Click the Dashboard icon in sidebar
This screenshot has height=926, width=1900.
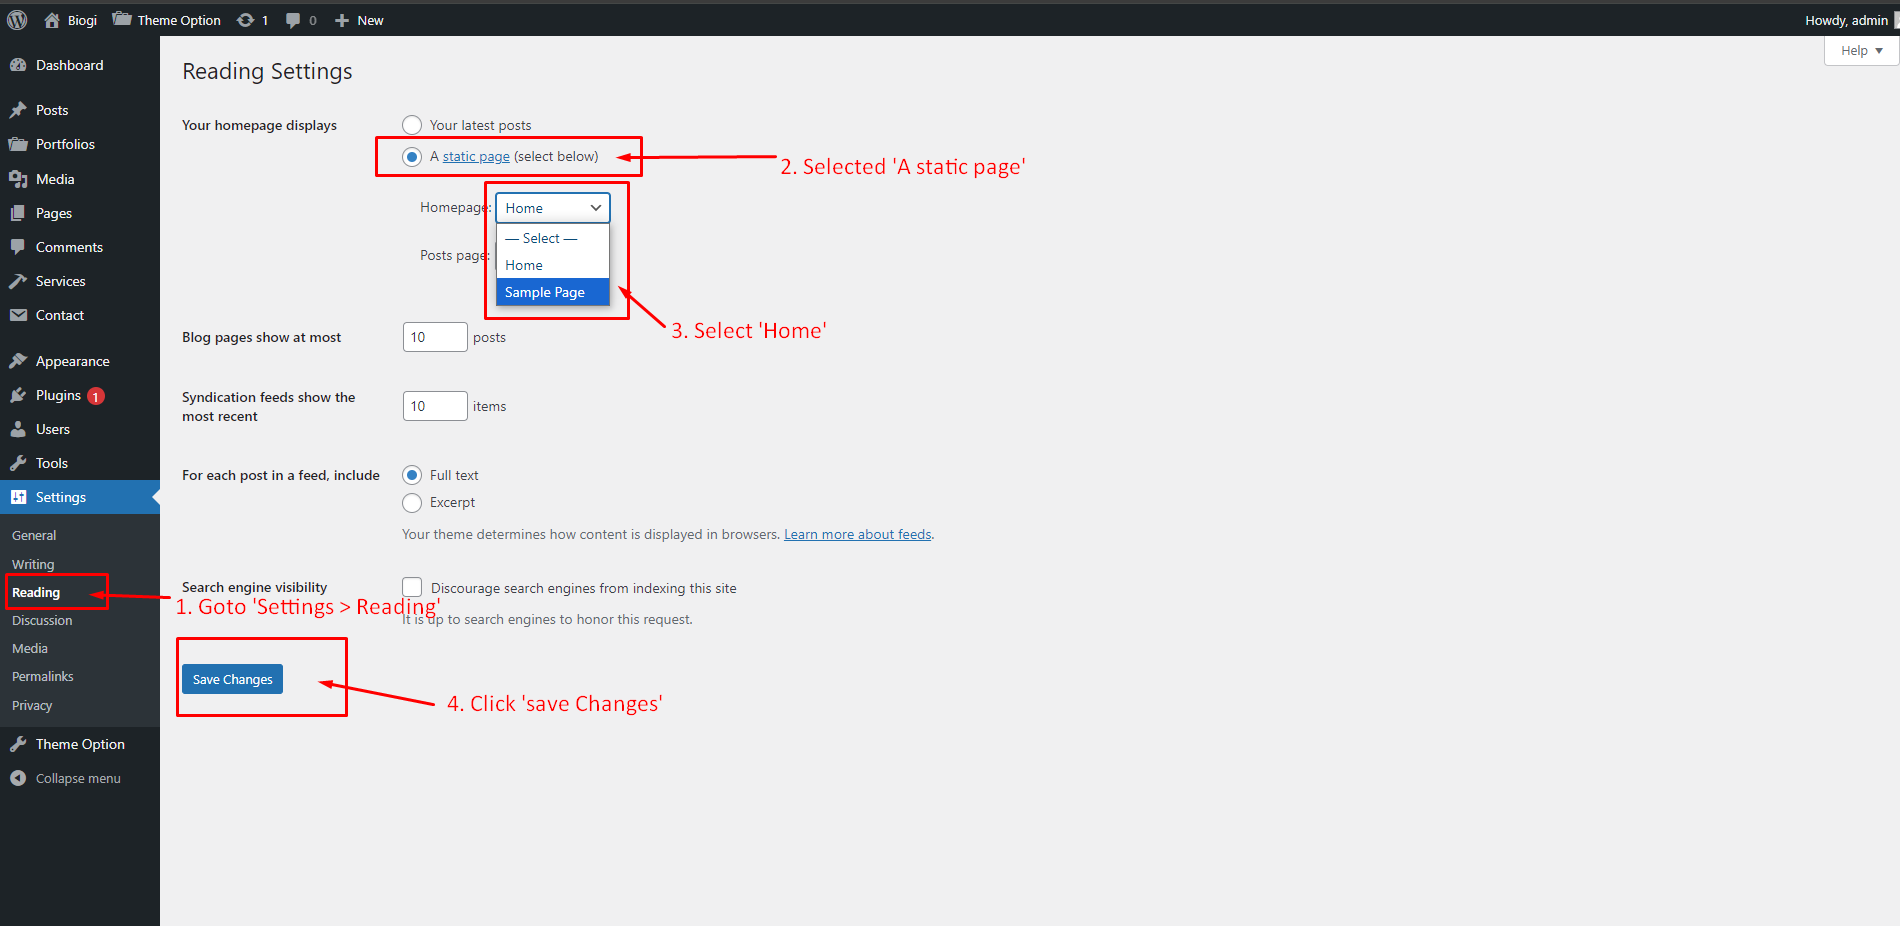(18, 65)
